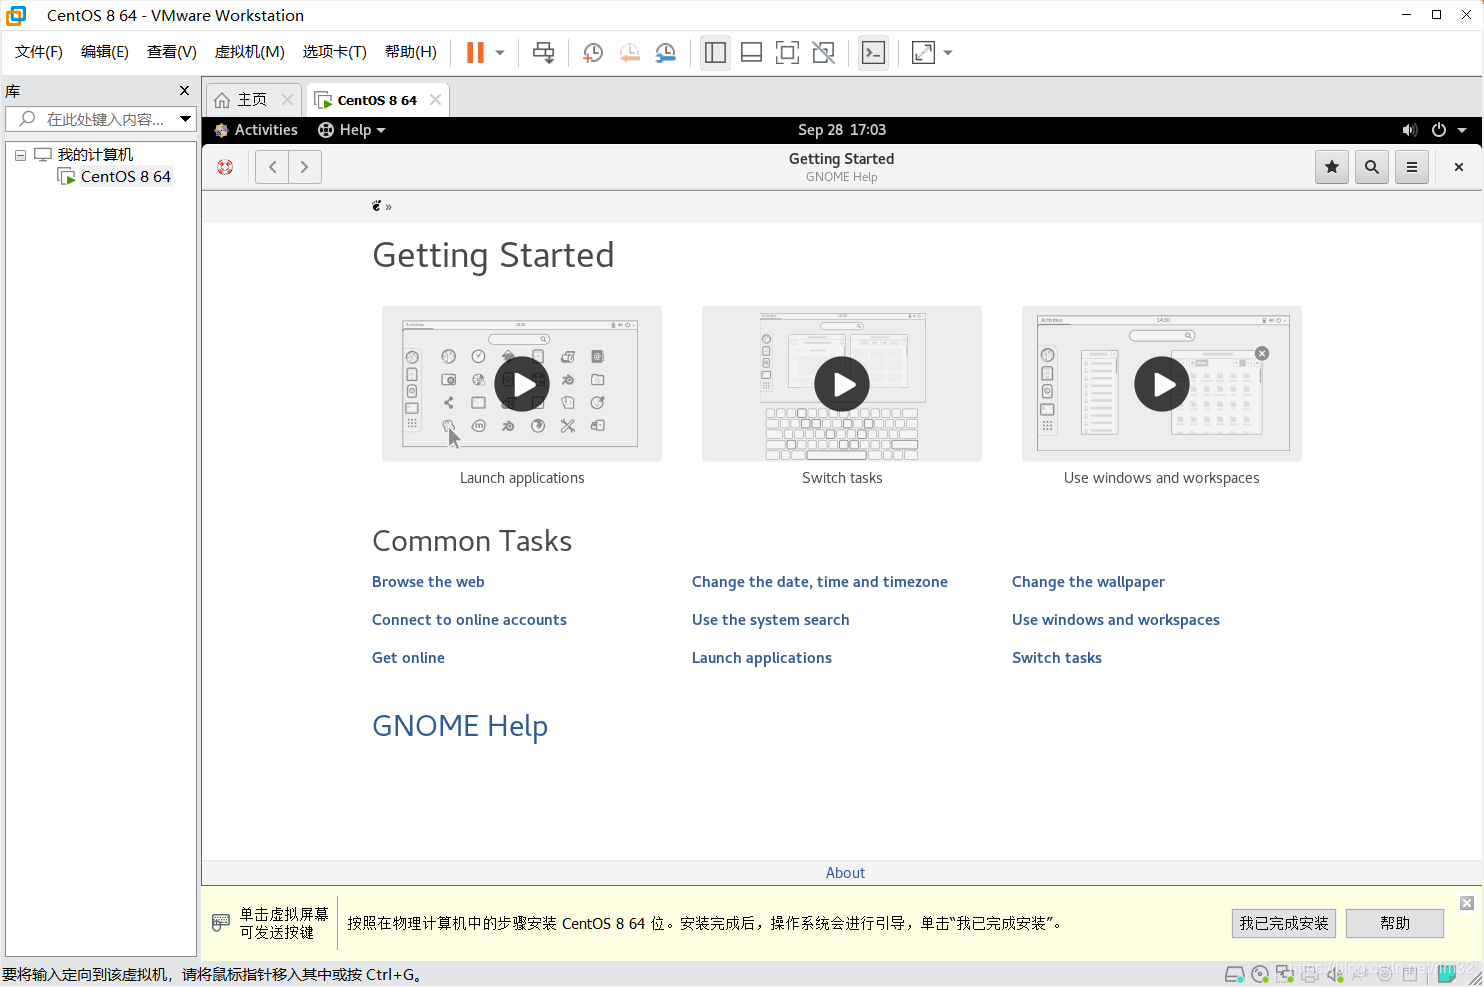Open Use the system search link
Viewport: 1484px width, 987px height.
(x=770, y=620)
